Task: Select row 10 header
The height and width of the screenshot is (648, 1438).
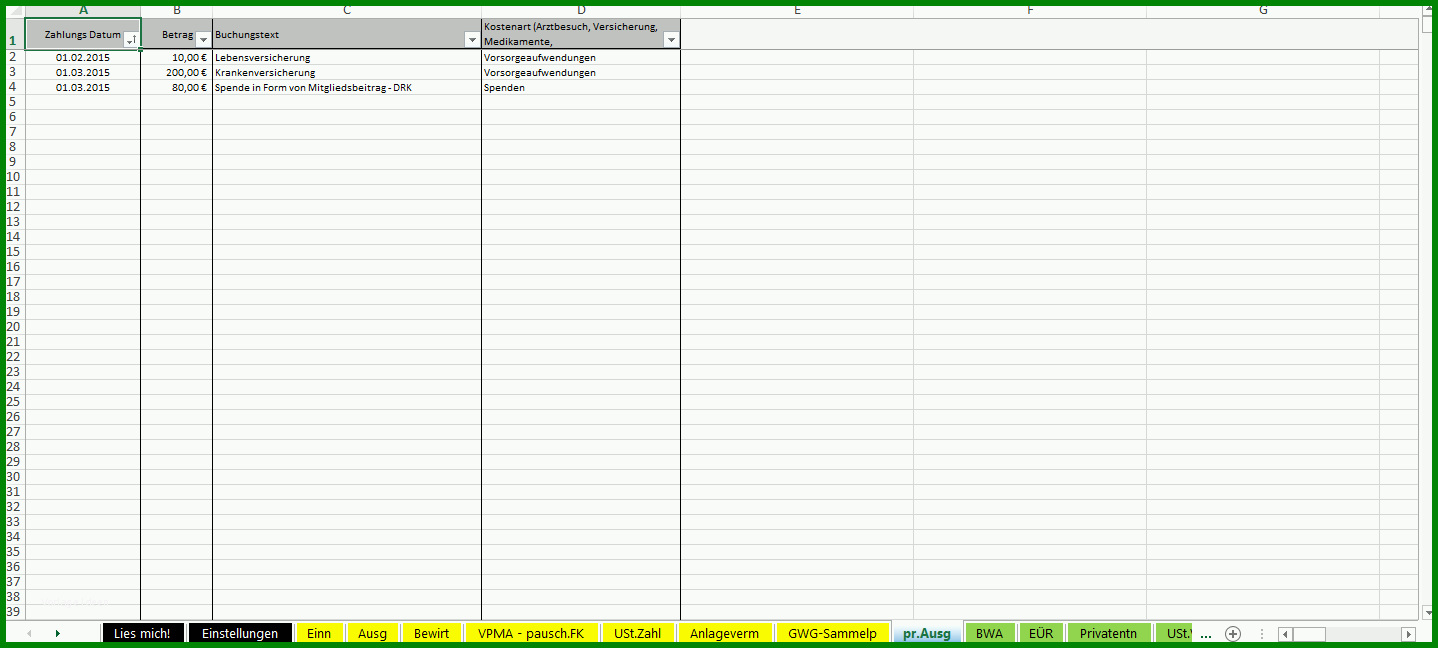Action: pos(14,177)
